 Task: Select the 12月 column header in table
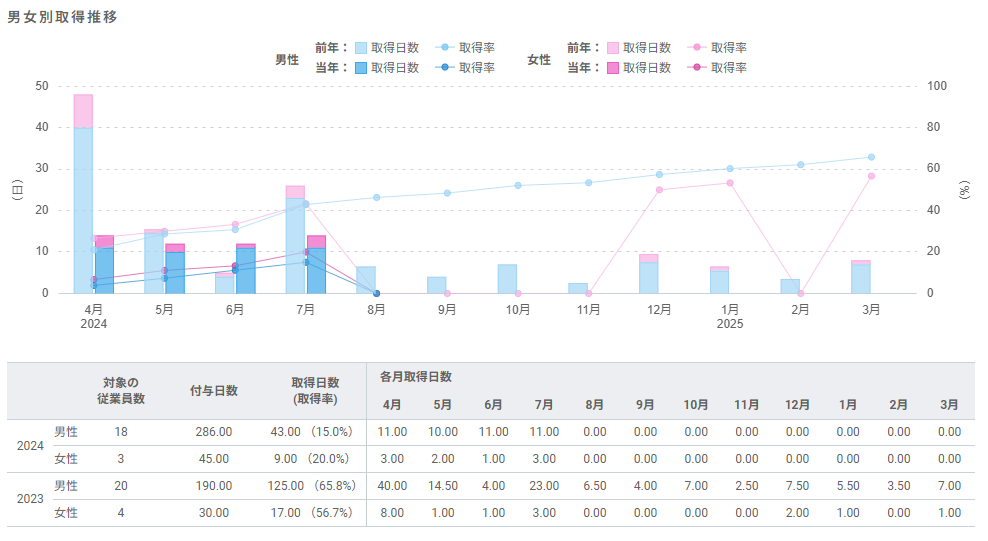pos(797,405)
